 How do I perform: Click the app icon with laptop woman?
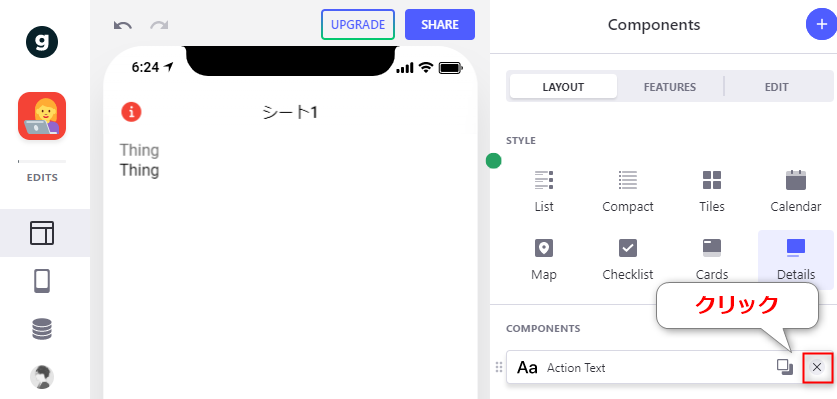(x=42, y=116)
